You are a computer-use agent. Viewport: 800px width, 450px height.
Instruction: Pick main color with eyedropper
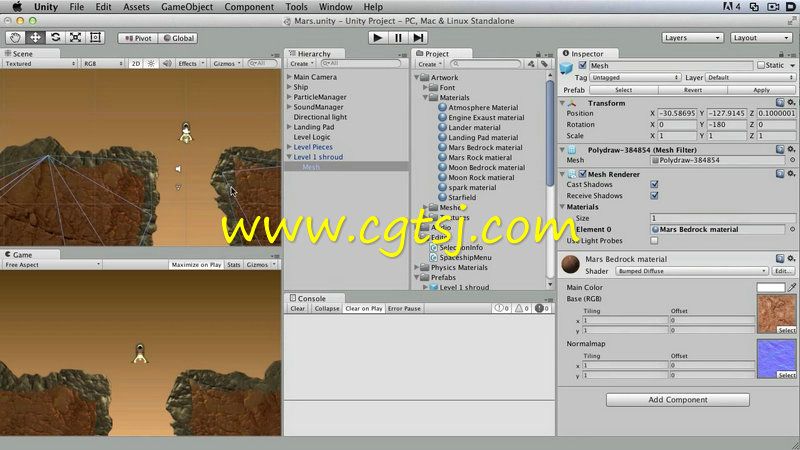coord(791,288)
